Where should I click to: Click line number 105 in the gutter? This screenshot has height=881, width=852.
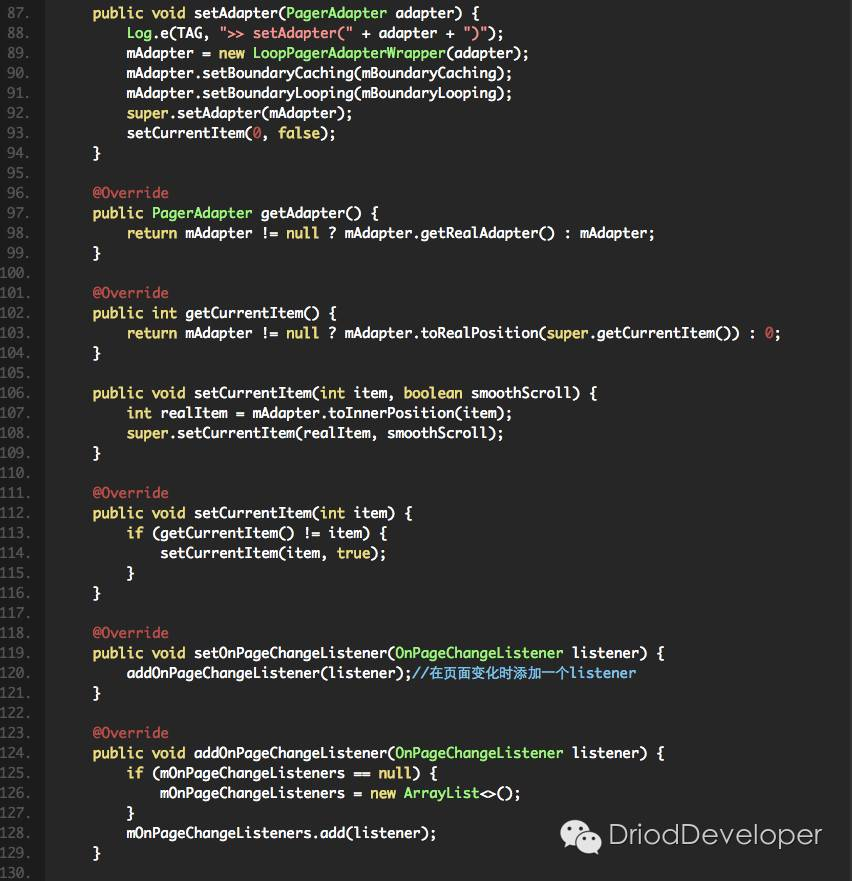coord(15,373)
